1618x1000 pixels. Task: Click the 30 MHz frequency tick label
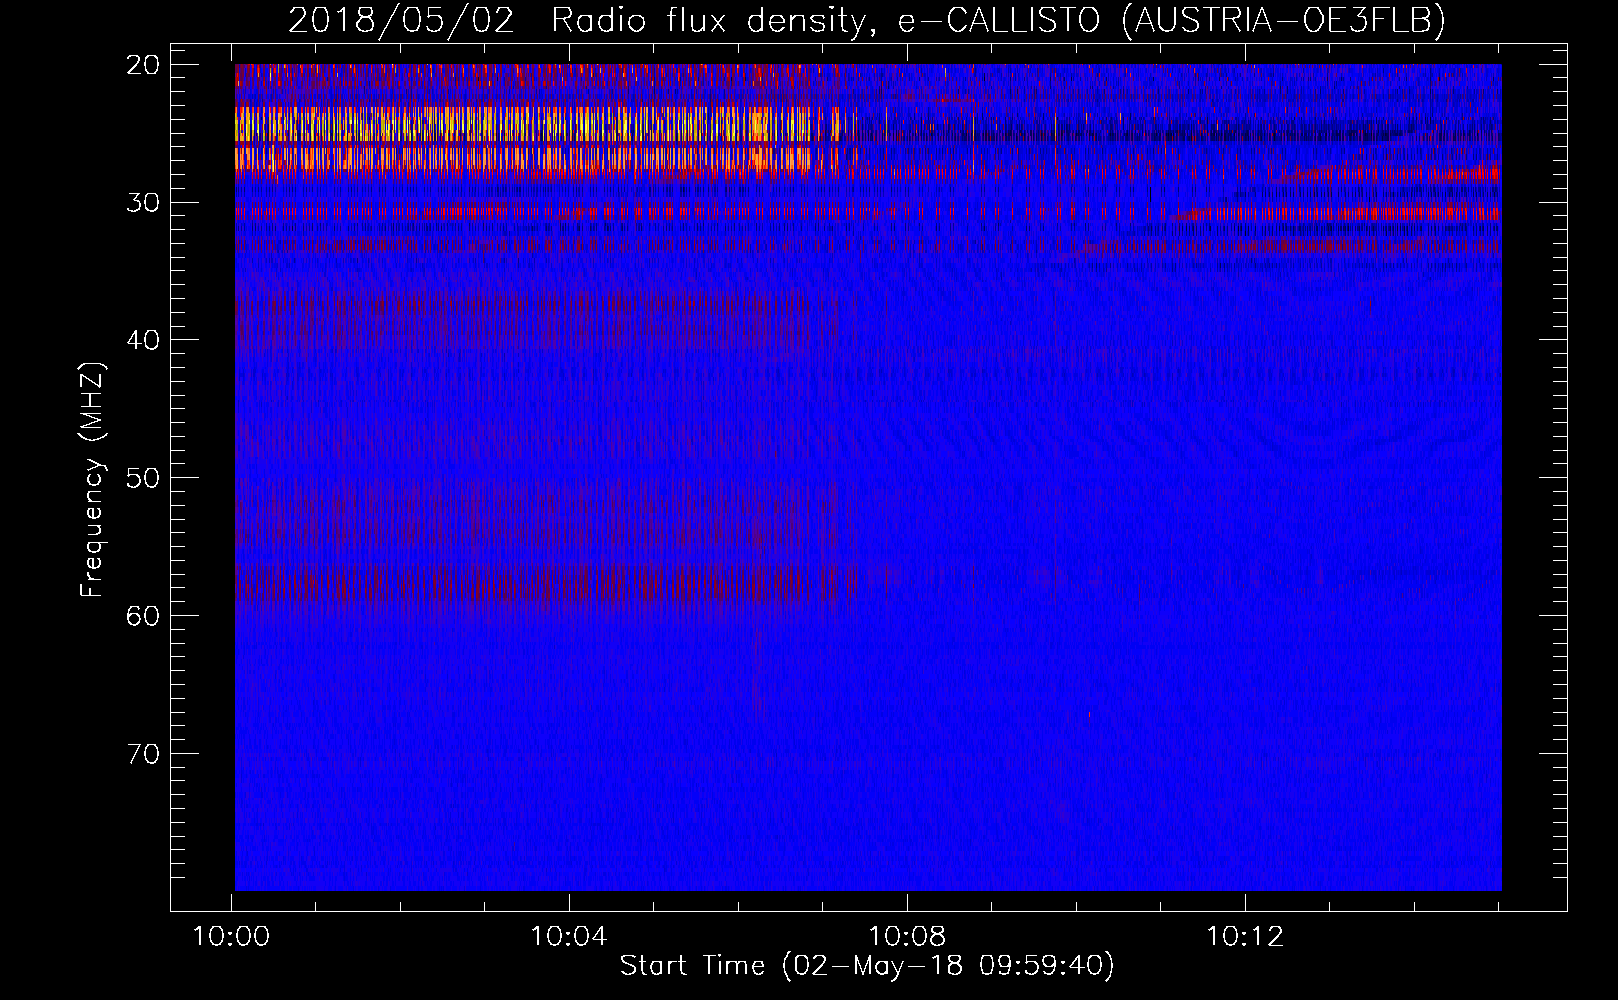(145, 203)
